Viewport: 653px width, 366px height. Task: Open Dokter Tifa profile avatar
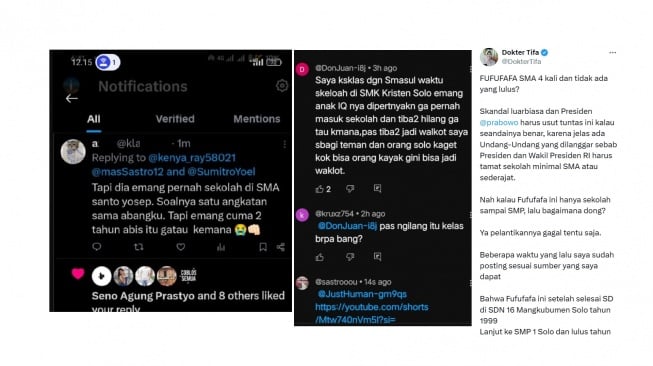click(x=489, y=57)
